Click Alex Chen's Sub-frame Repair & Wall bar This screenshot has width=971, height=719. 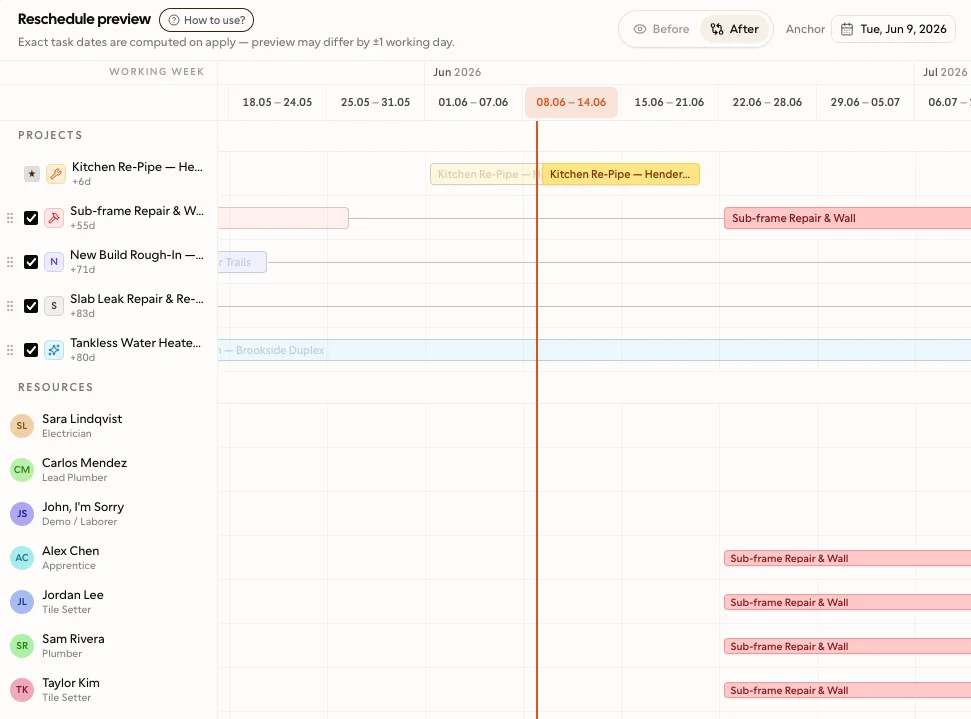(x=847, y=558)
